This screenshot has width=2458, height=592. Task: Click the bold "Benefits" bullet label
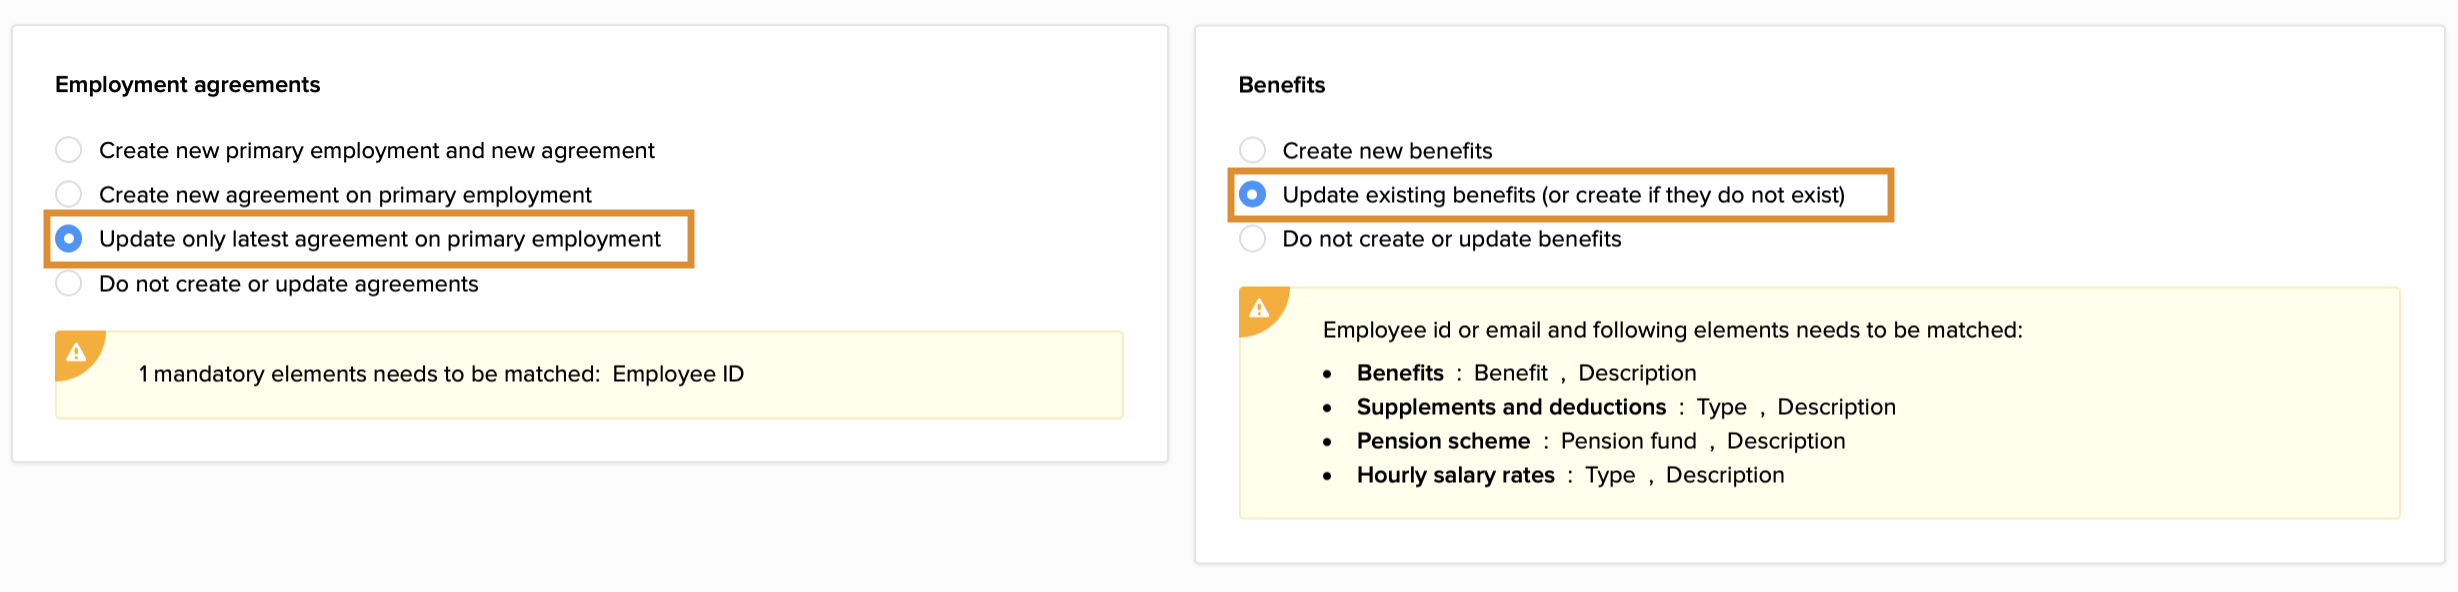[x=1399, y=373]
